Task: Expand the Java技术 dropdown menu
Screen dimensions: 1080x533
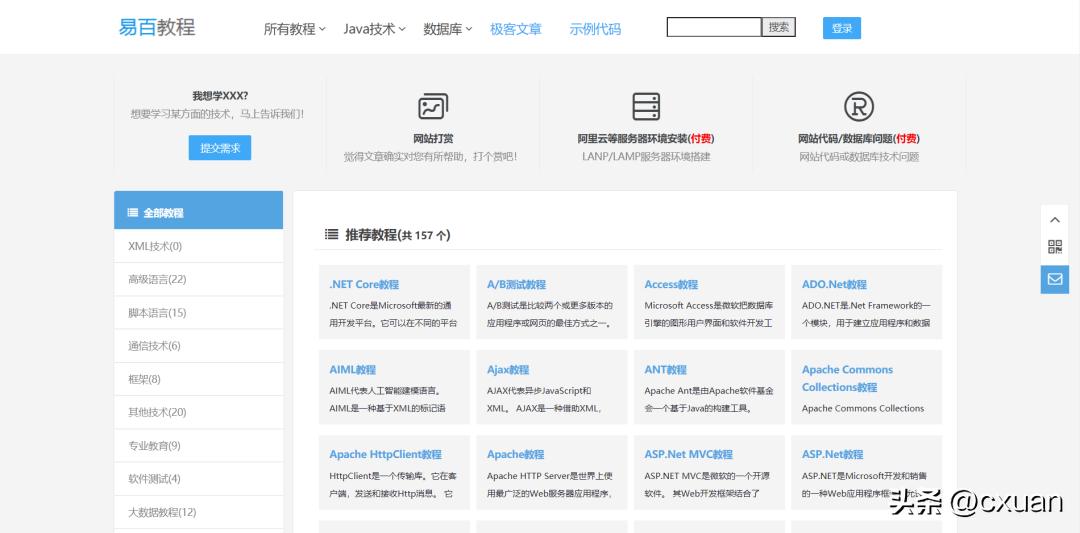Action: coord(375,29)
